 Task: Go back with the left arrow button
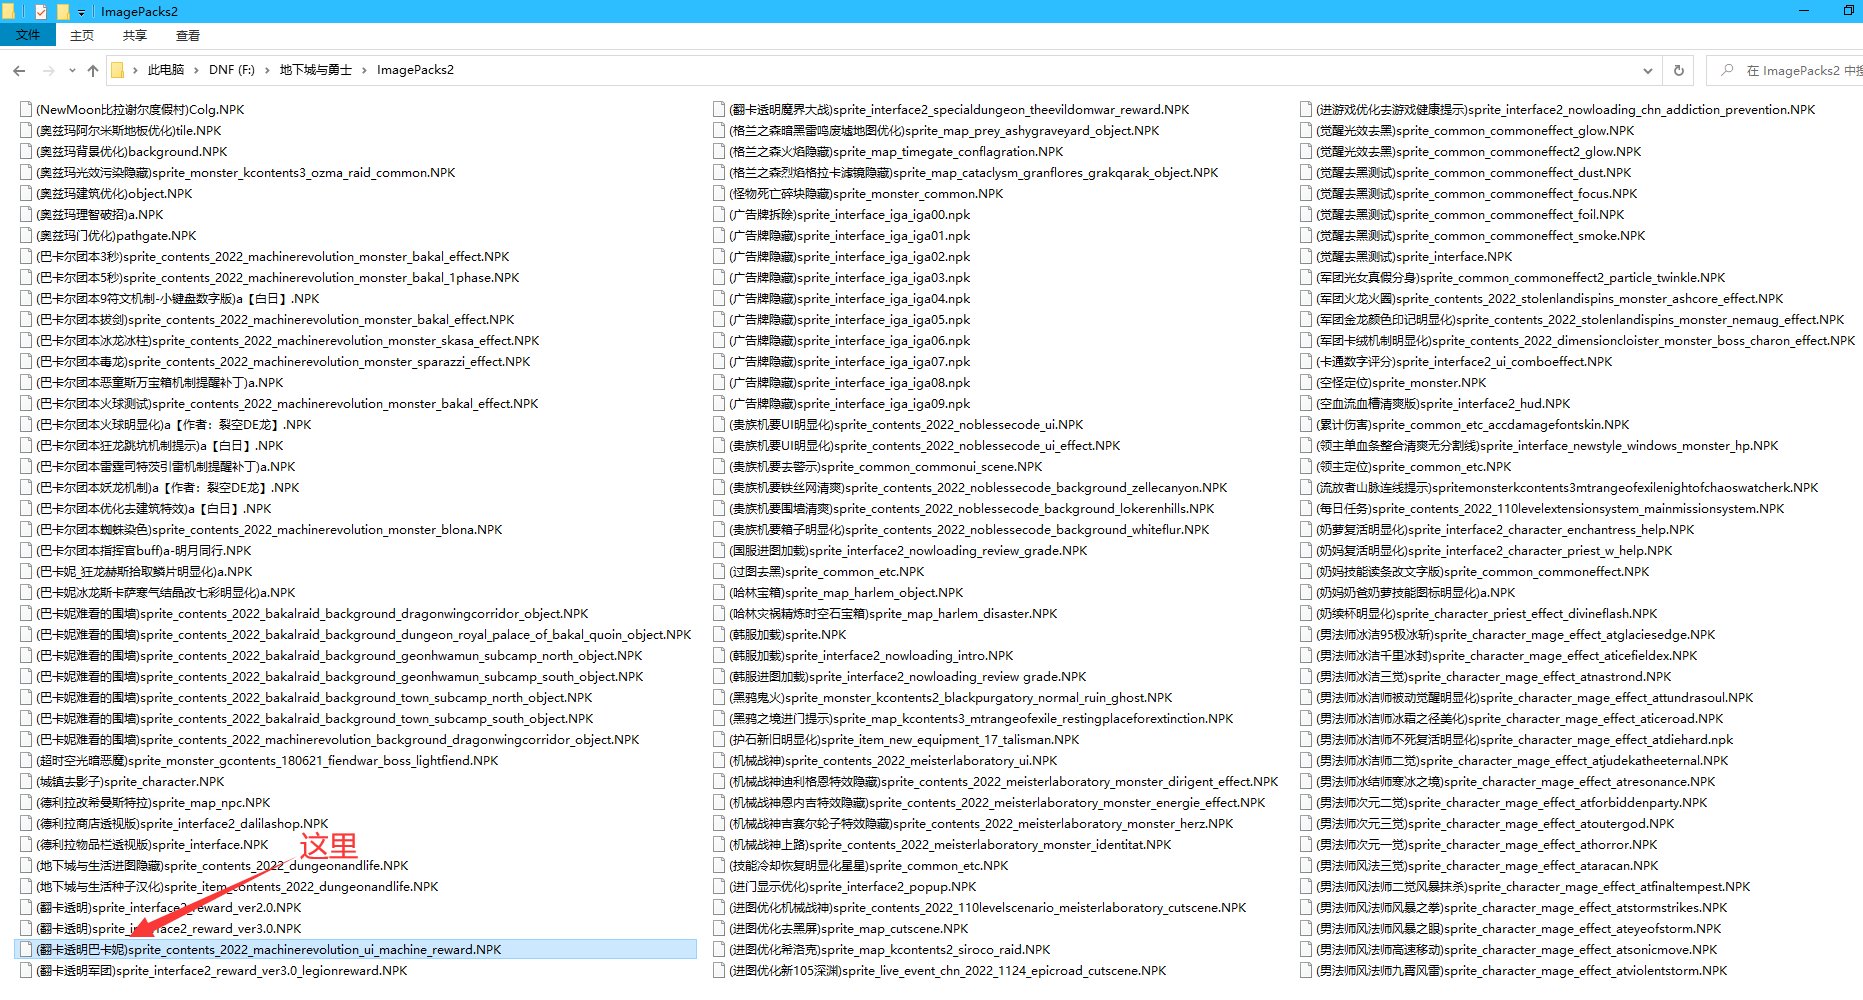pyautogui.click(x=19, y=70)
